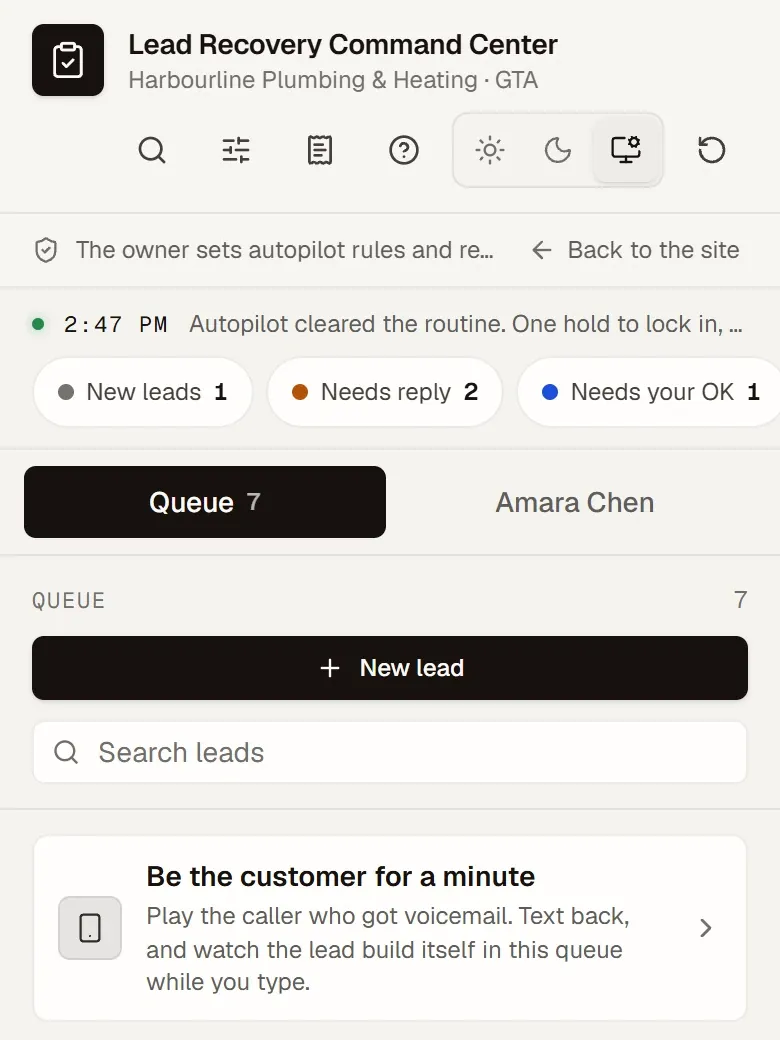The height and width of the screenshot is (1040, 780).
Task: Switch to dark theme moon option
Action: pos(557,150)
